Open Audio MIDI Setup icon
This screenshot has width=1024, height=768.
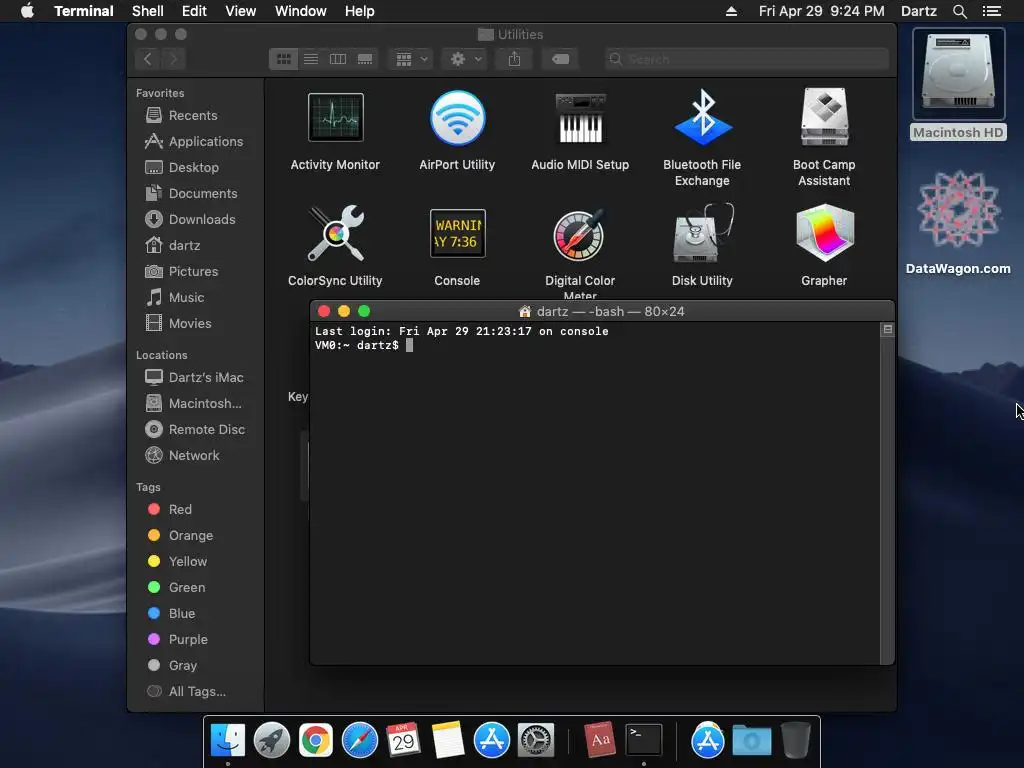tap(580, 118)
